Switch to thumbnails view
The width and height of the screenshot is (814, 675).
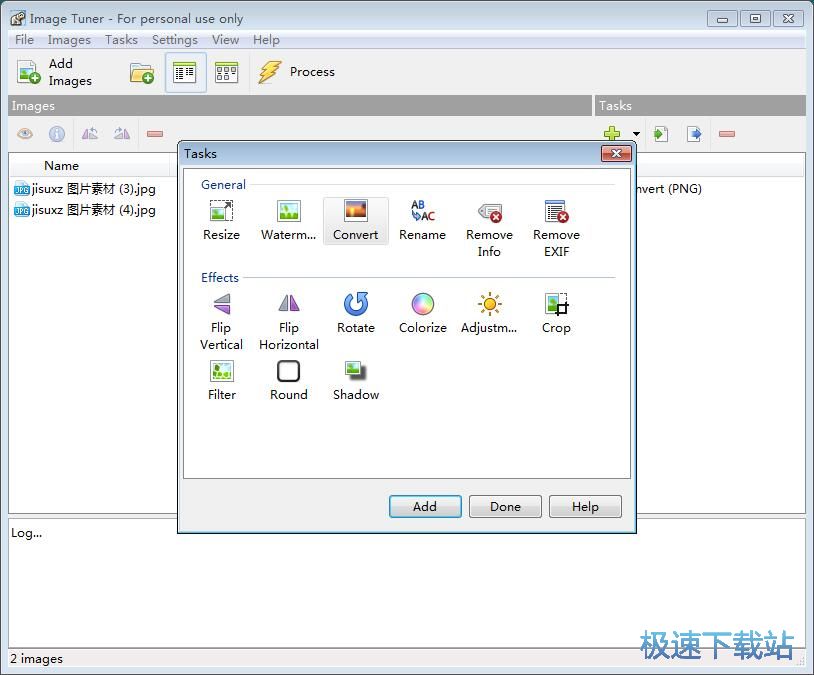point(227,72)
